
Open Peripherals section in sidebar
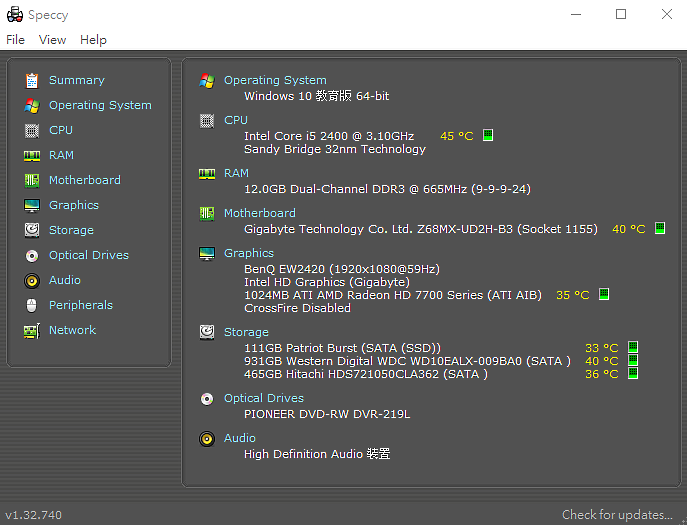[x=81, y=305]
